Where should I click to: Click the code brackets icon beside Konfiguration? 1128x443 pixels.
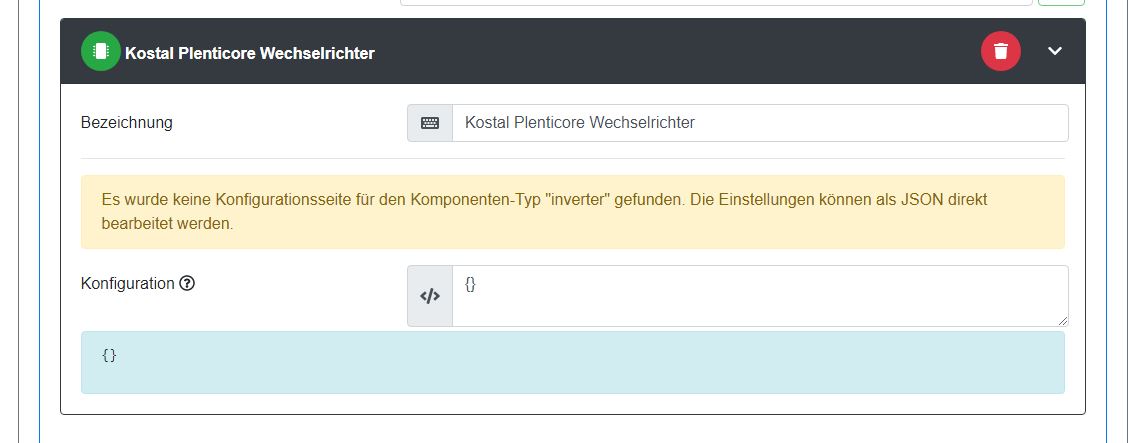tap(430, 296)
